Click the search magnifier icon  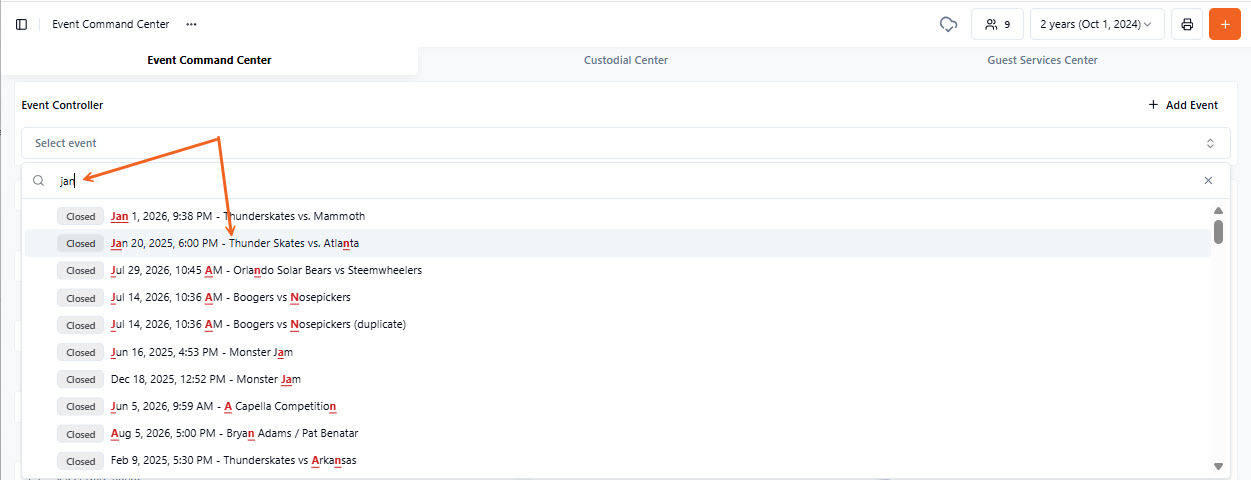(x=39, y=181)
